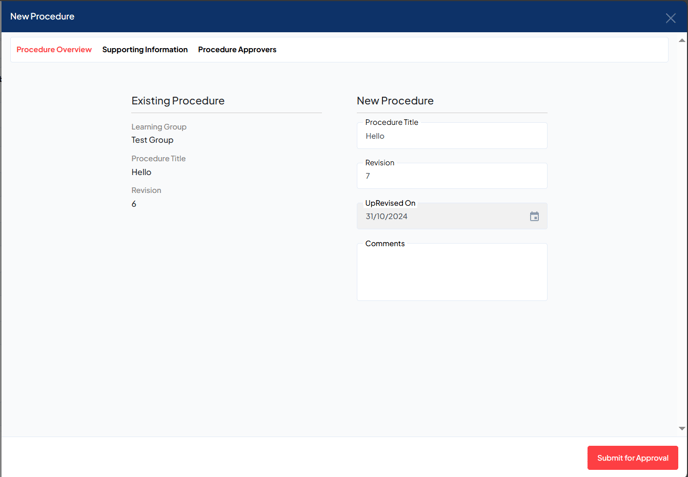Viewport: 688px width, 477px height.
Task: Open the Procedure Approvers tab
Action: 237,50
